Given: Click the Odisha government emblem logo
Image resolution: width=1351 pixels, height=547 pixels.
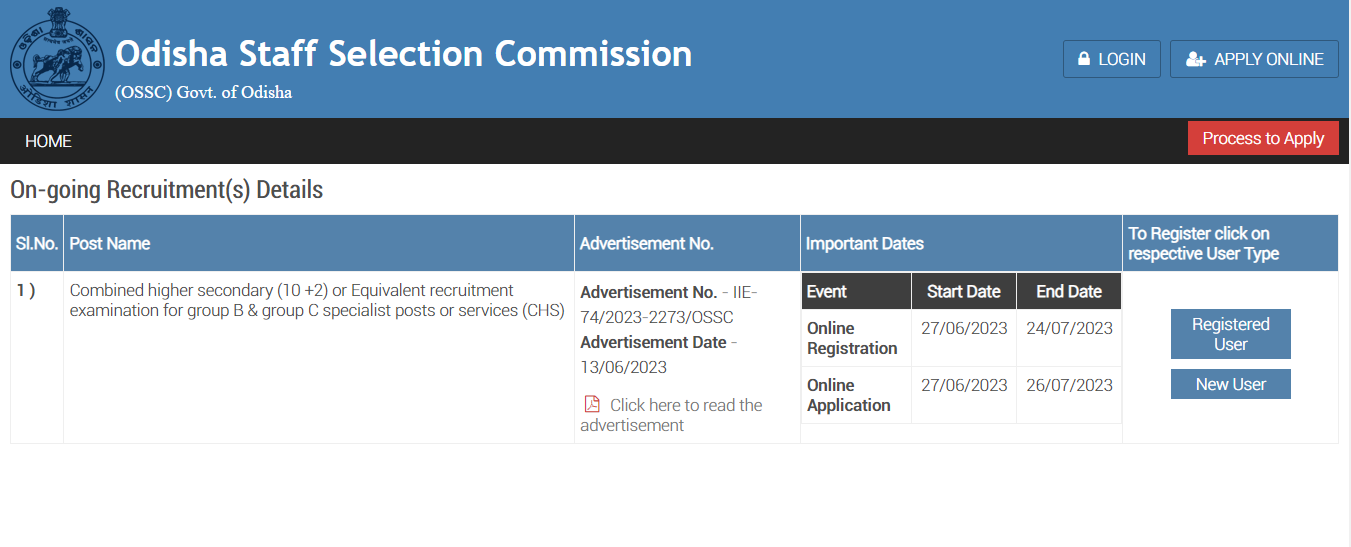Looking at the screenshot, I should [57, 59].
